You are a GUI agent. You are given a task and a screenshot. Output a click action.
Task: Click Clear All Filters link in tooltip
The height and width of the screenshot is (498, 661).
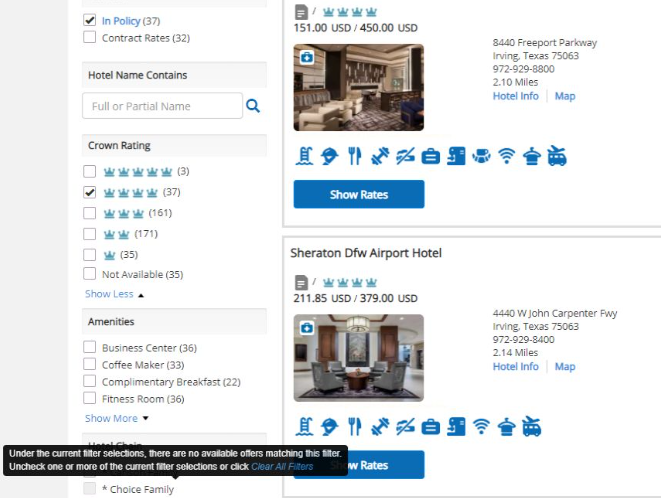click(282, 466)
